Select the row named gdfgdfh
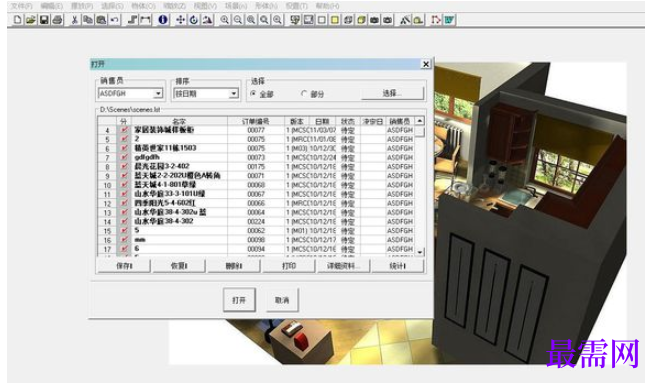Image resolution: width=658 pixels, height=385 pixels. tap(147, 157)
